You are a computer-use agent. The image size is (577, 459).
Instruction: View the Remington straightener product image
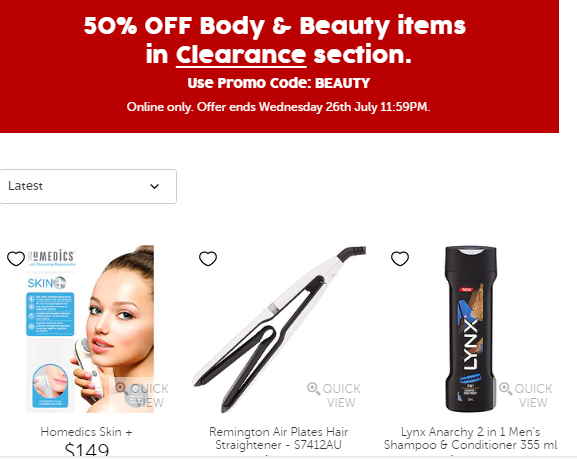pyautogui.click(x=280, y=329)
